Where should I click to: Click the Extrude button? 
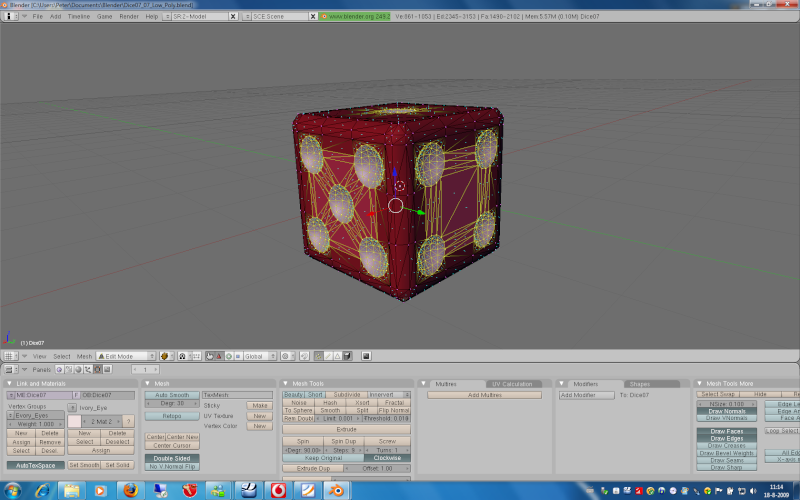tap(346, 430)
